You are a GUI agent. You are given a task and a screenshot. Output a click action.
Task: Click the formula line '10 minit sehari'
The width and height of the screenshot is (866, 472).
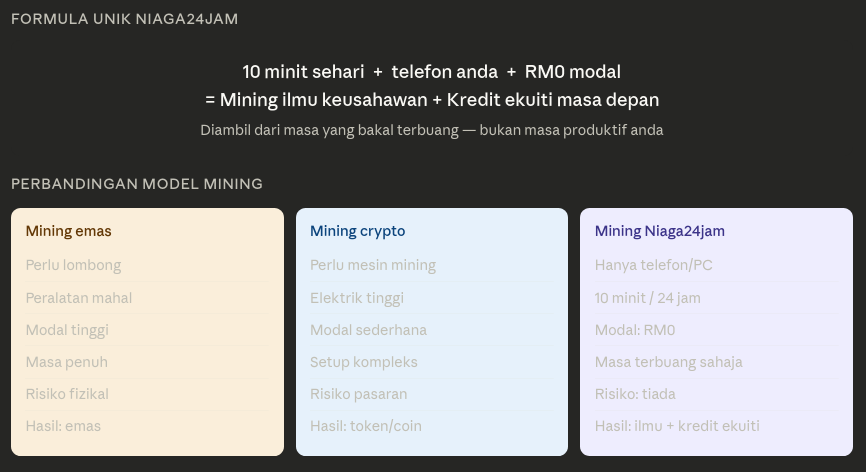click(431, 72)
